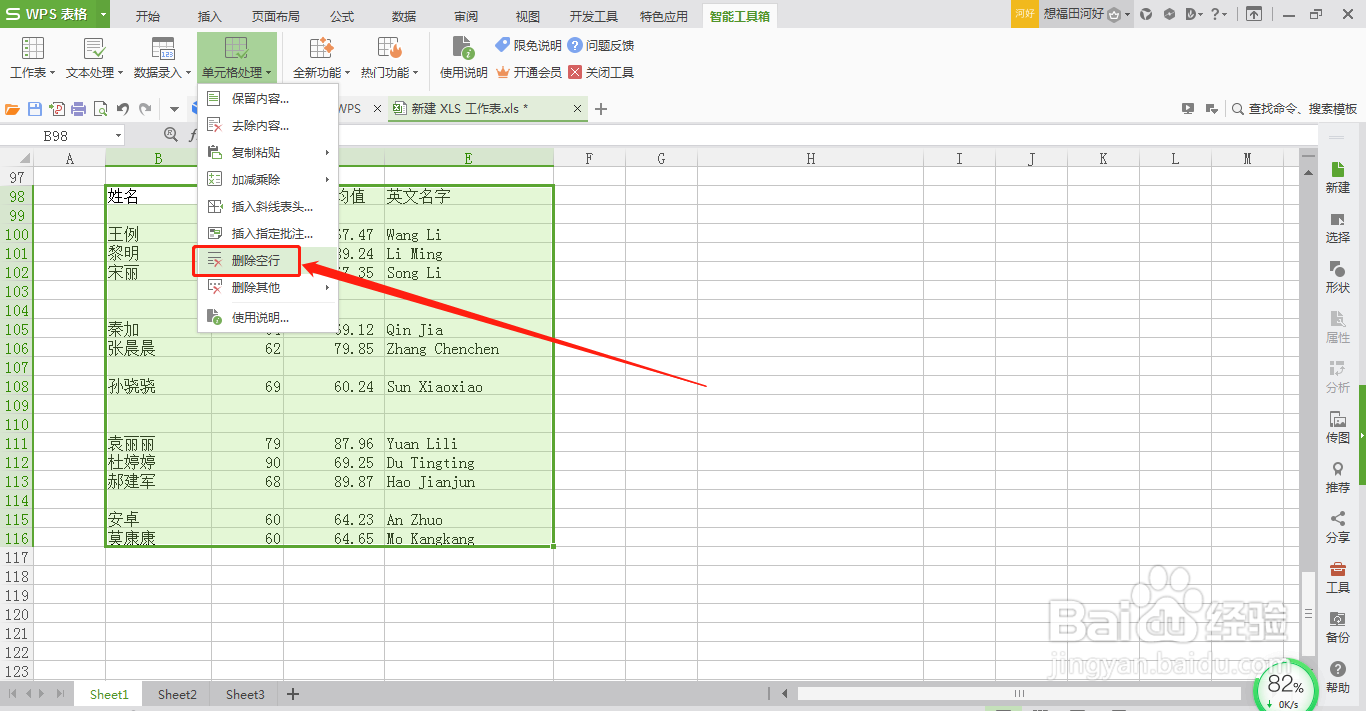Click the 形状 icon in right sidebar

pyautogui.click(x=1338, y=278)
